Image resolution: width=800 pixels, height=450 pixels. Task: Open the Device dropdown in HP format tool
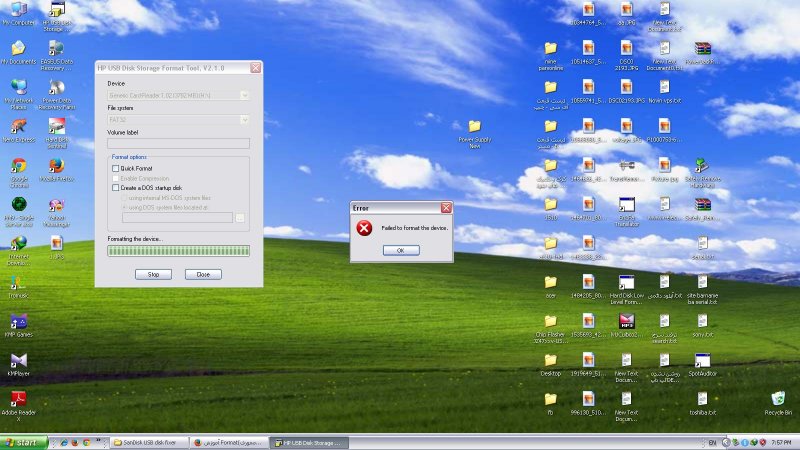[x=244, y=95]
